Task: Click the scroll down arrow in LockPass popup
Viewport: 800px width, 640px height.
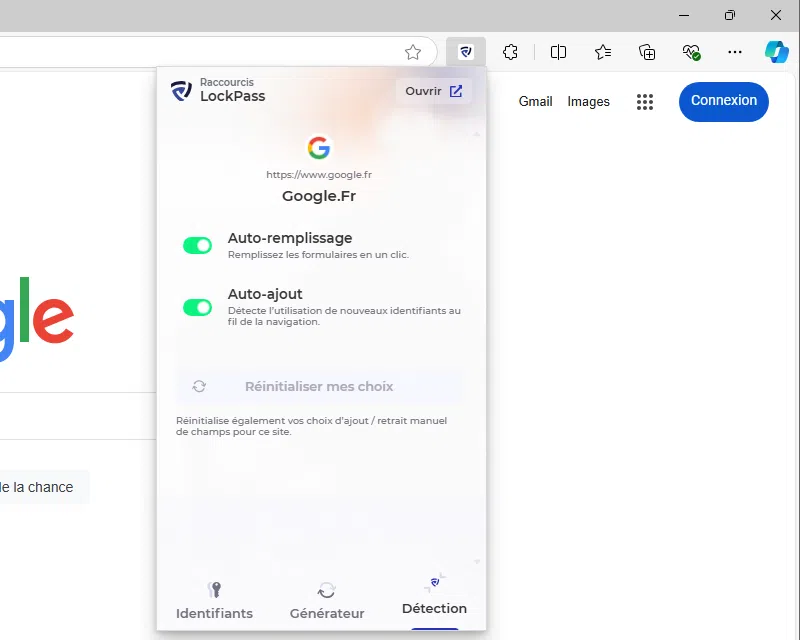Action: point(477,561)
